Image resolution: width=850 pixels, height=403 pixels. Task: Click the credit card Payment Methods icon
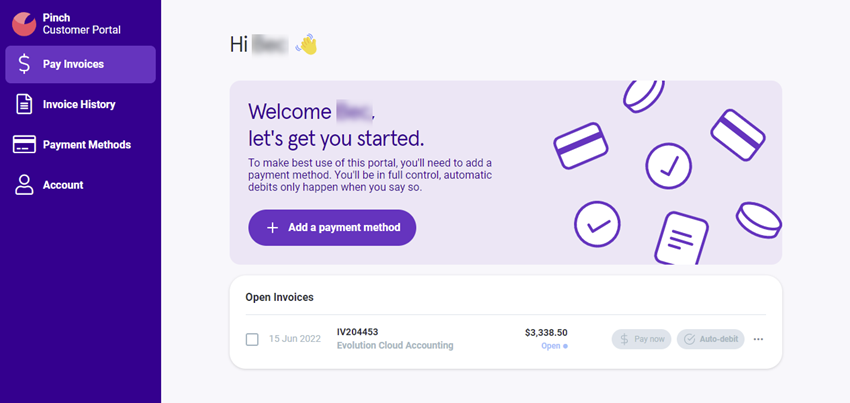click(x=24, y=145)
